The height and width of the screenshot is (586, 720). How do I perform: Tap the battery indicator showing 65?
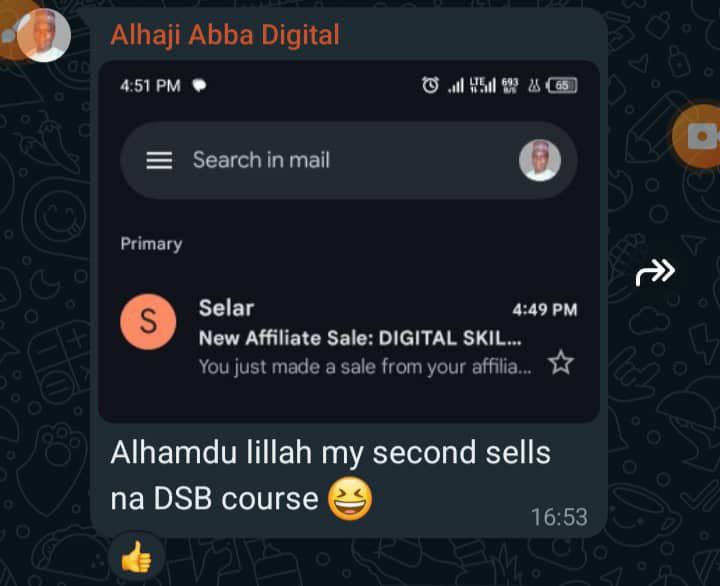click(x=562, y=85)
